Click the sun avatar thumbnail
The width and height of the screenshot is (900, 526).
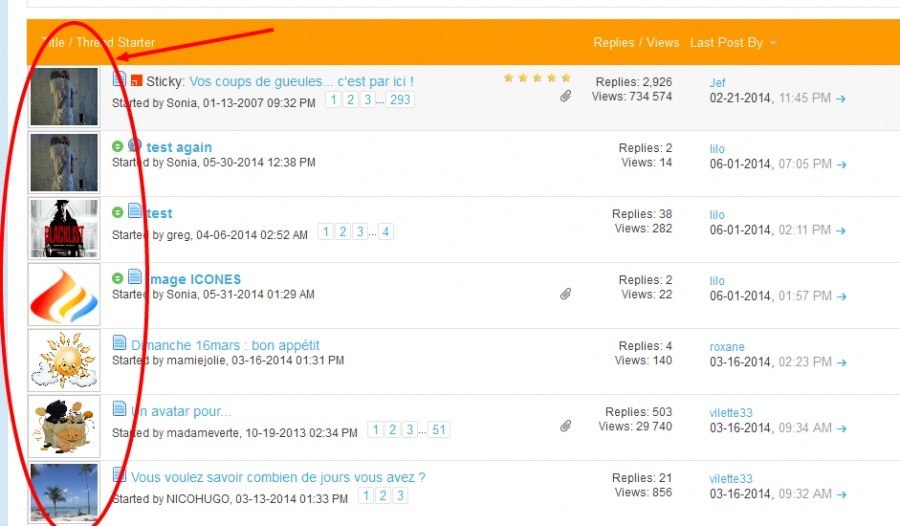coord(64,360)
